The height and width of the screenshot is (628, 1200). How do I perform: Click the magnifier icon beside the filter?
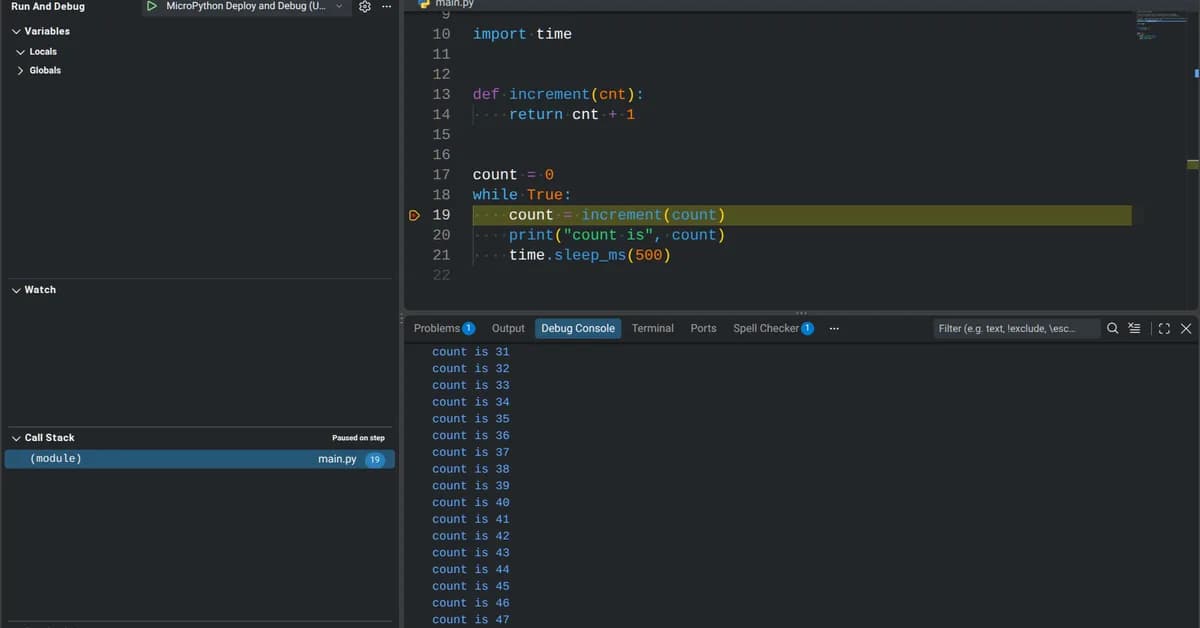click(x=1113, y=328)
